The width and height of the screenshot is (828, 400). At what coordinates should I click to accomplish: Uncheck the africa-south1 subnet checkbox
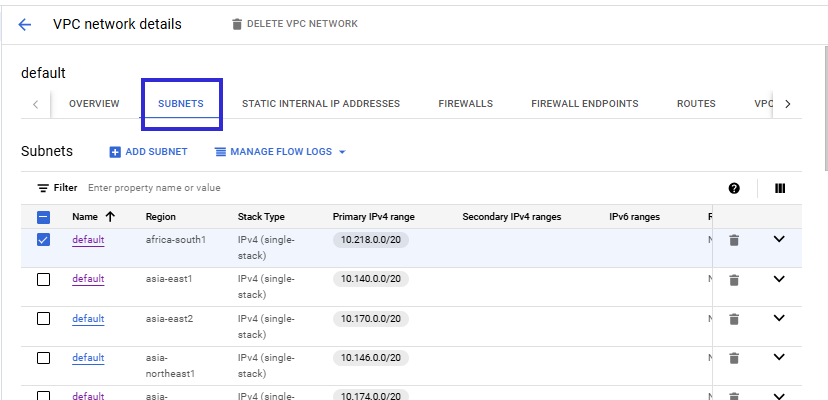43,240
